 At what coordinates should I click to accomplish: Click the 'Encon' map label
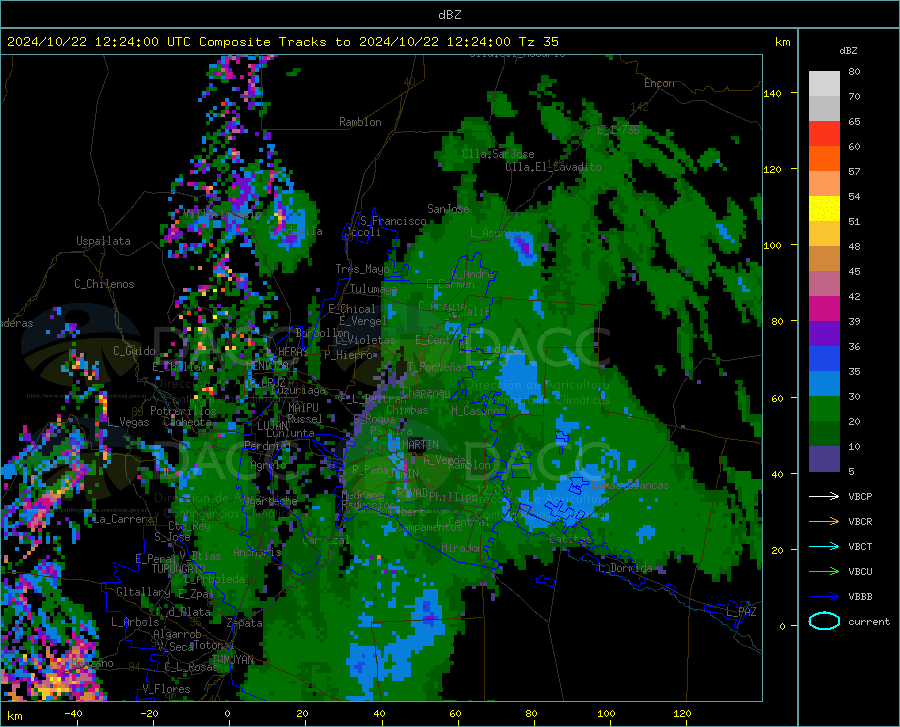coord(659,83)
